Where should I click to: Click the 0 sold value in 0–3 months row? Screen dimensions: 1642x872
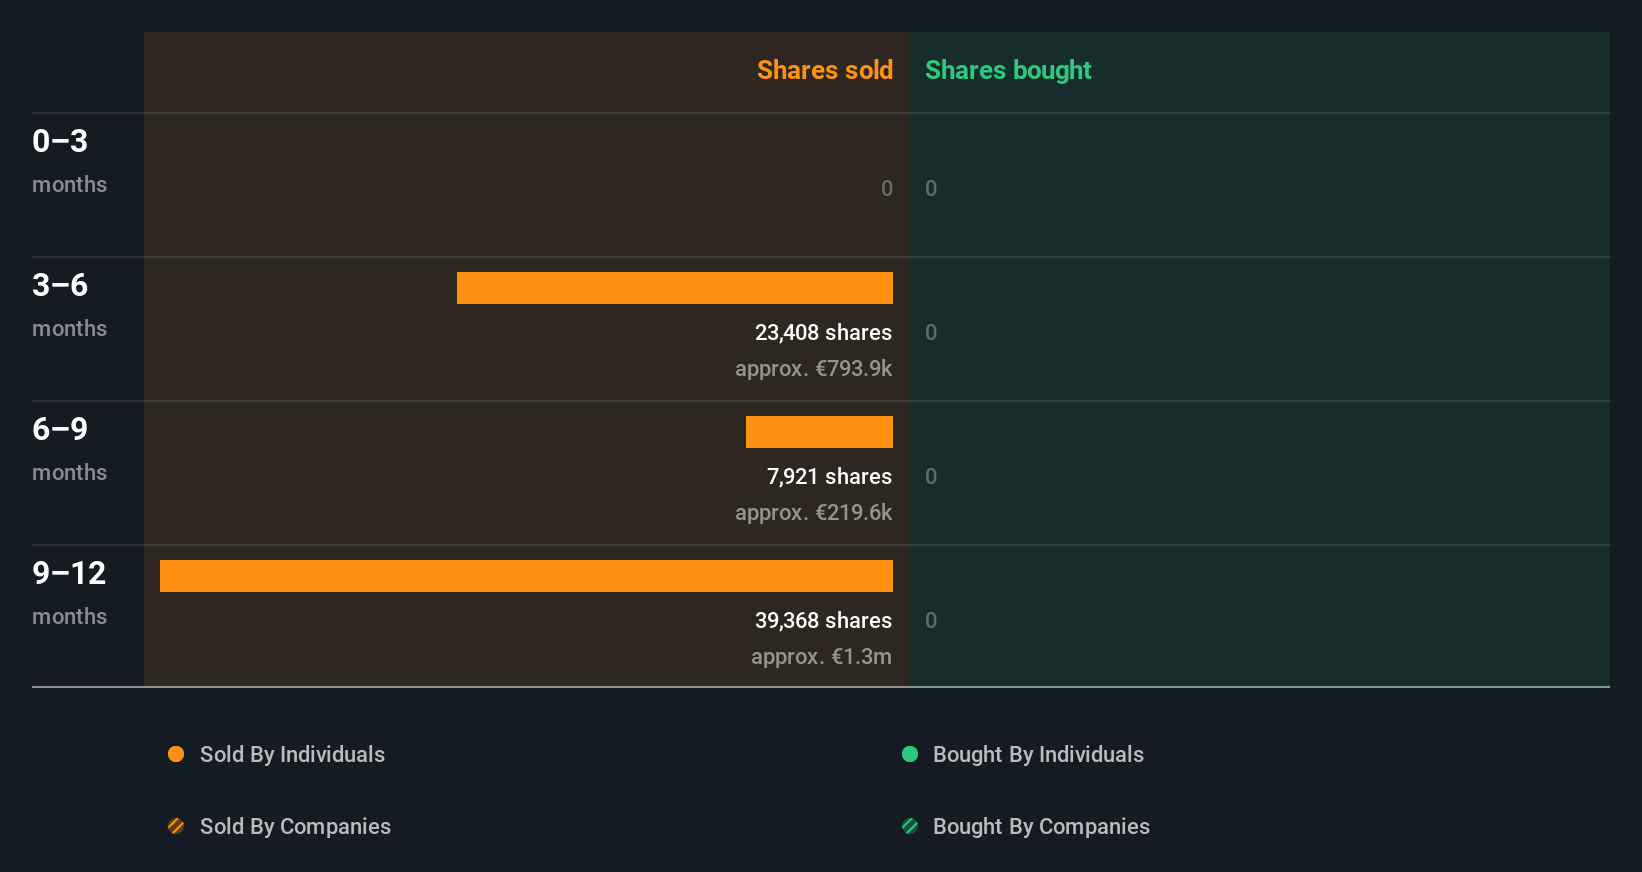click(x=887, y=188)
